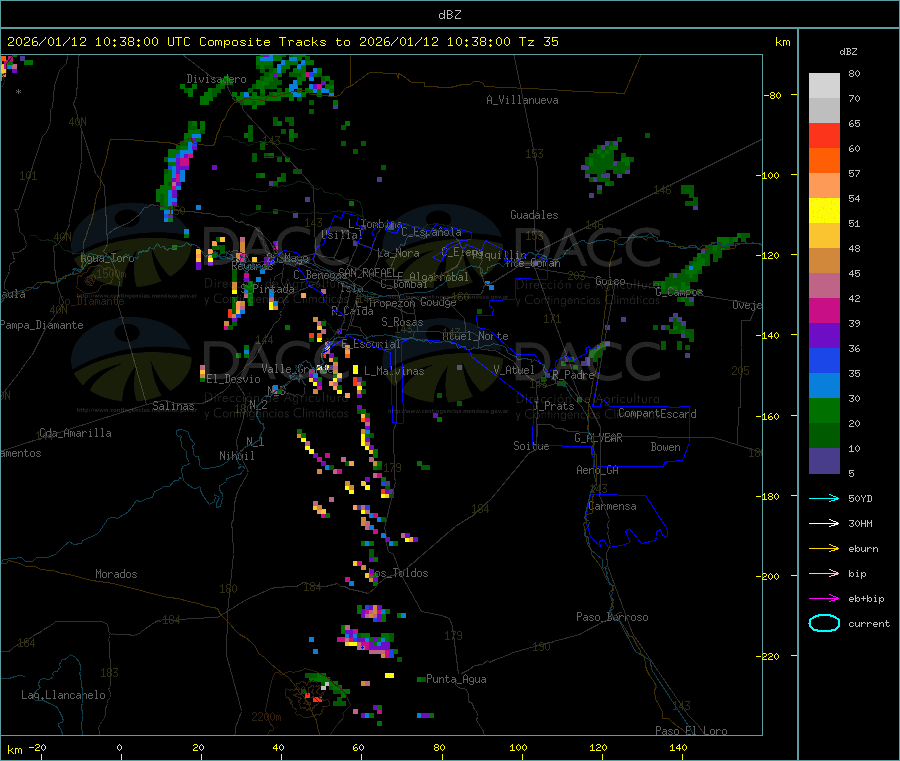This screenshot has height=761, width=900.
Task: Click the '50YD' legend label
Action: click(860, 498)
